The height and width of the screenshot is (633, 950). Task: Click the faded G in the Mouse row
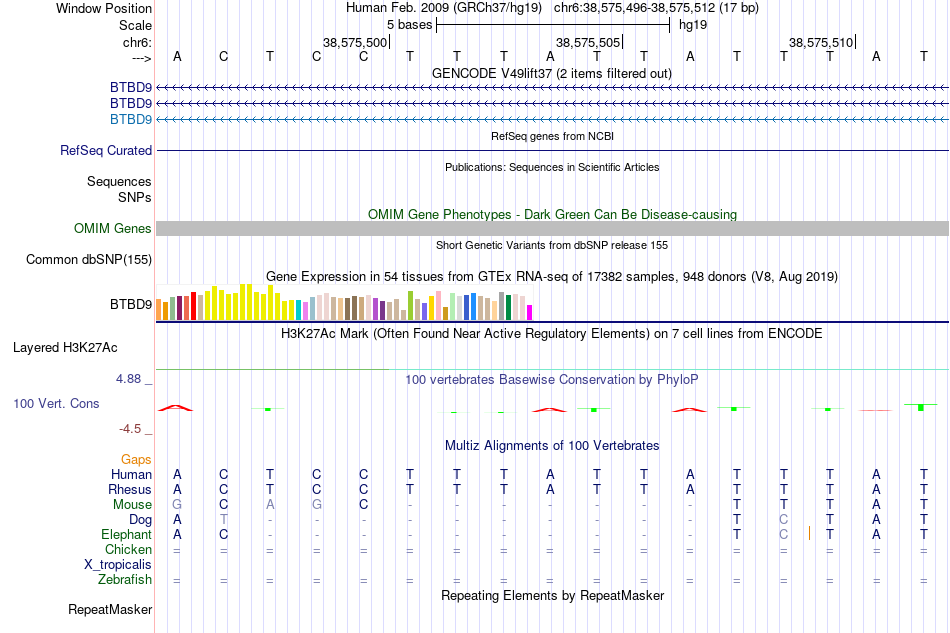pyautogui.click(x=177, y=504)
